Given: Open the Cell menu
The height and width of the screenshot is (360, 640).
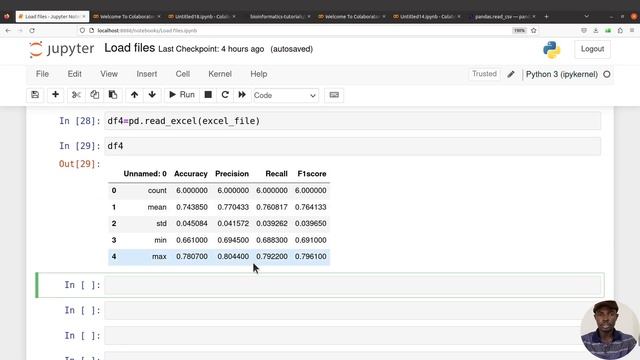Looking at the screenshot, I should [182, 74].
